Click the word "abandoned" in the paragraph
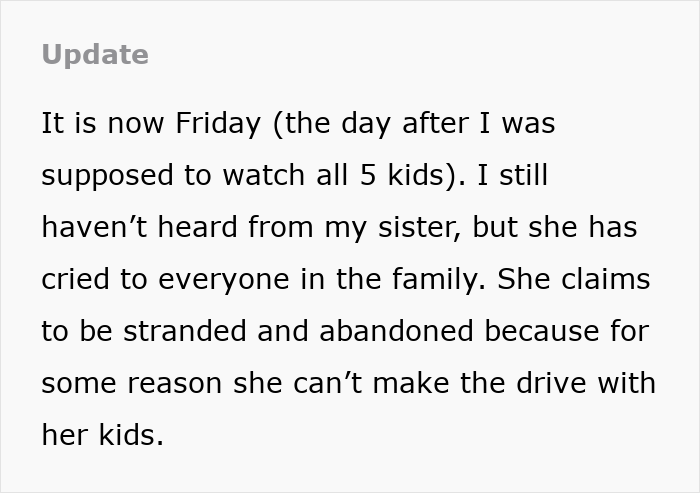Viewport: 700px width, 493px height. pyautogui.click(x=396, y=331)
